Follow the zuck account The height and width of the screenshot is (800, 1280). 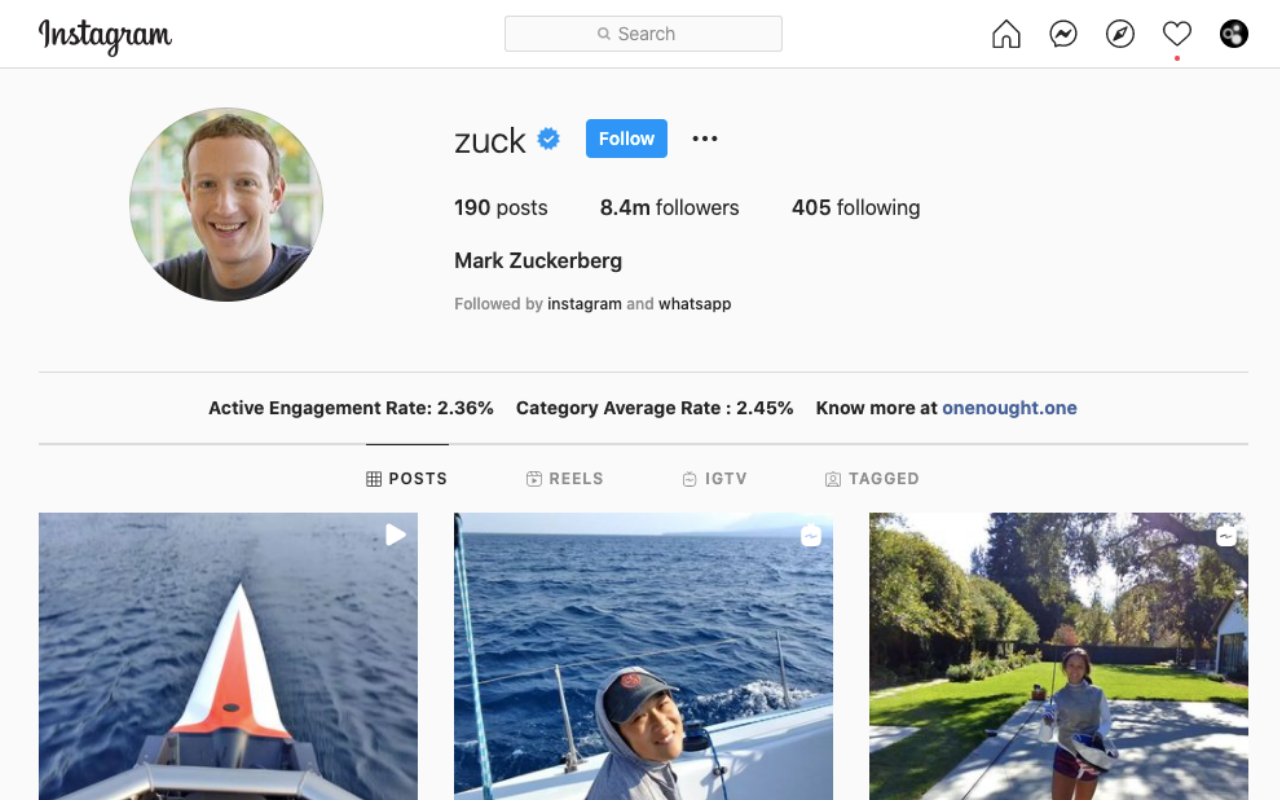click(x=626, y=139)
